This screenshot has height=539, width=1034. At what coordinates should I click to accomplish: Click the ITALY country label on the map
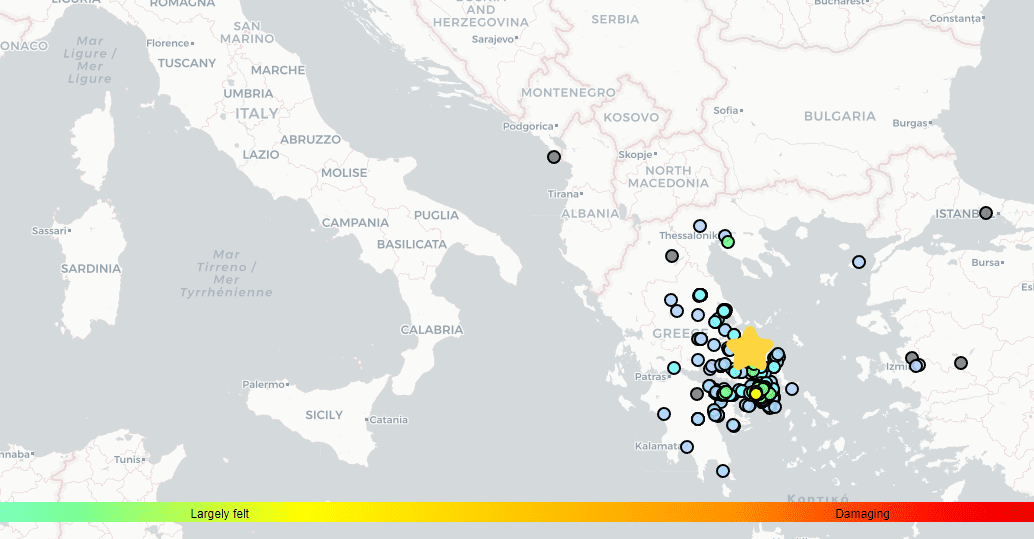click(x=257, y=114)
